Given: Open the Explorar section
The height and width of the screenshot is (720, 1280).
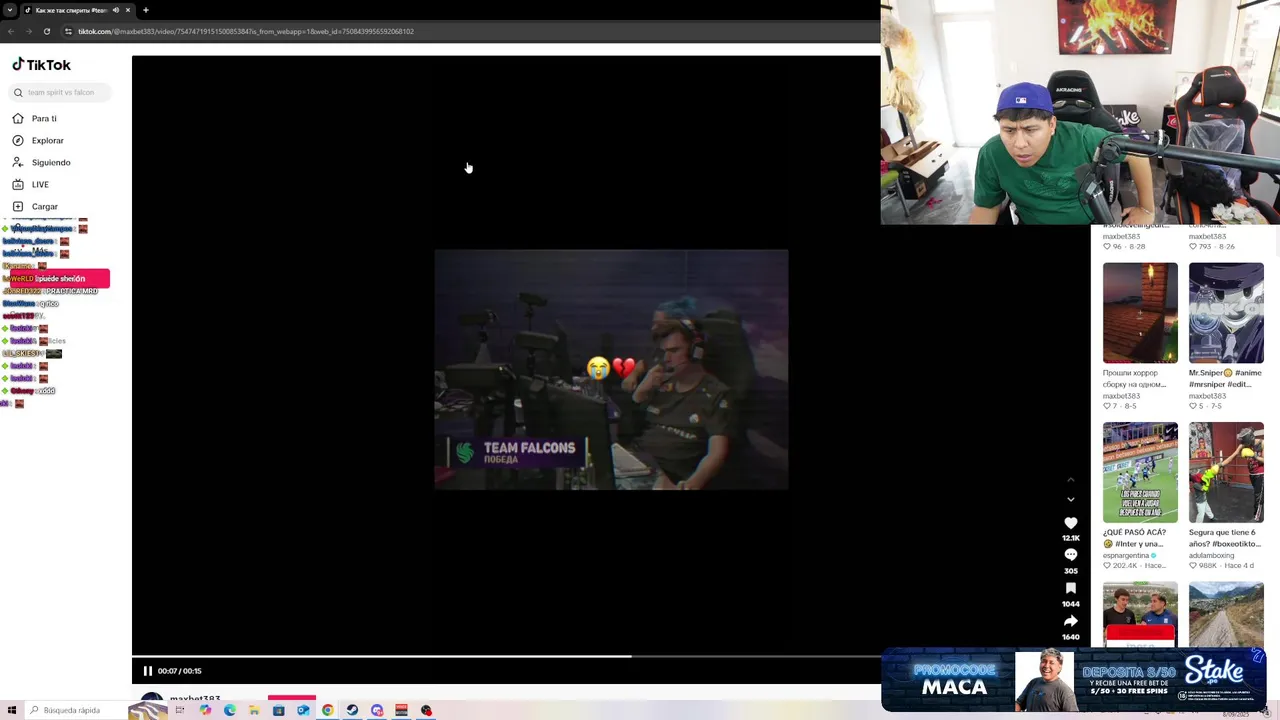Looking at the screenshot, I should [47, 140].
